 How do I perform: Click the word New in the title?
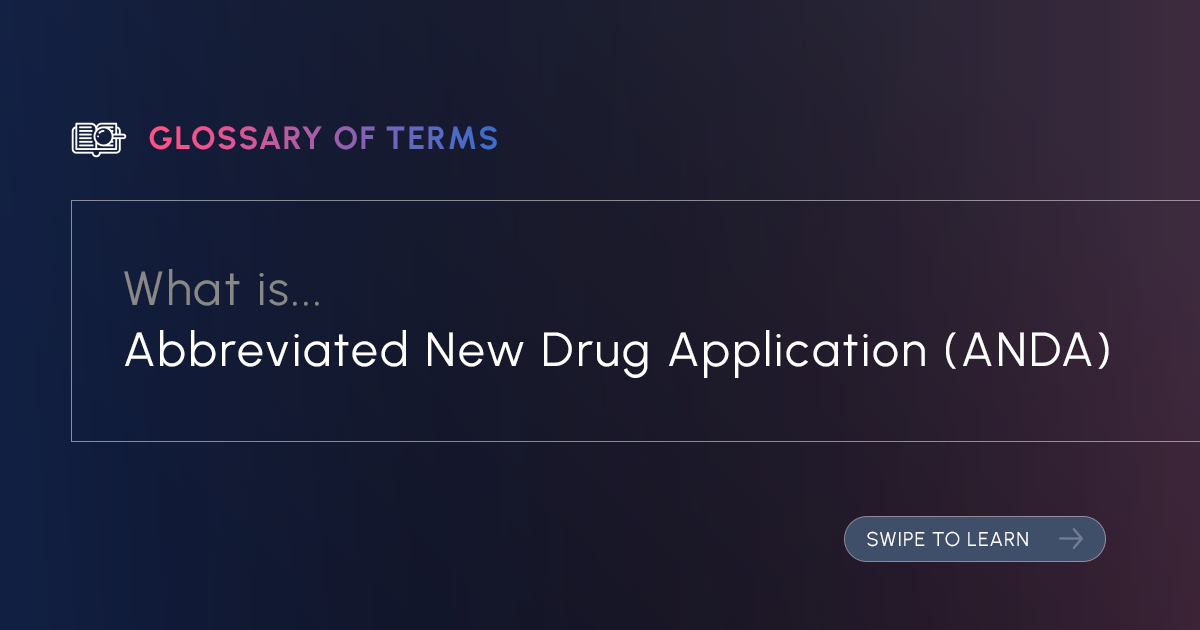tap(474, 351)
